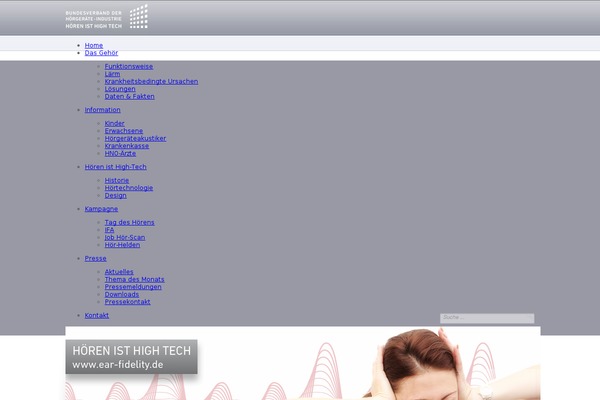The width and height of the screenshot is (600, 400).
Task: Go to the Aktuelles page
Action: (119, 272)
